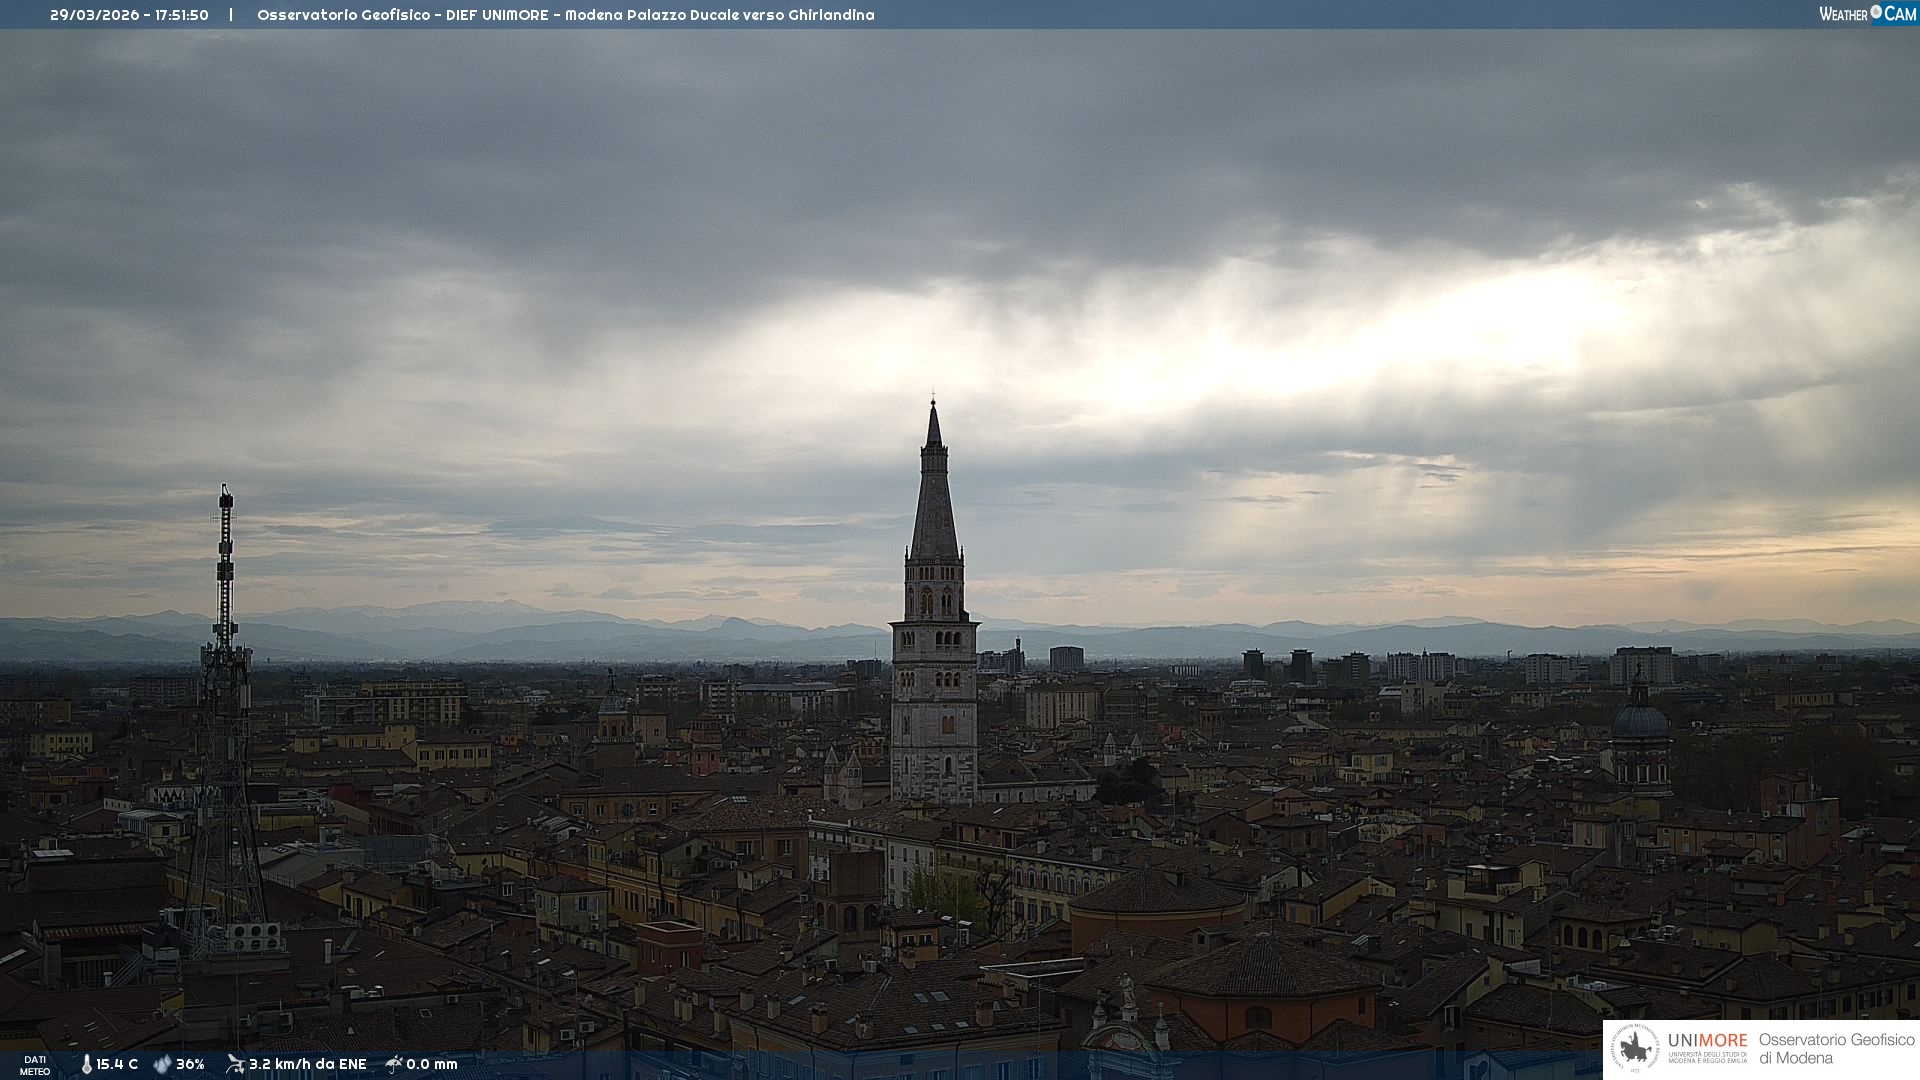The width and height of the screenshot is (1920, 1080).
Task: Click the church dome on the right
Action: tap(1640, 720)
